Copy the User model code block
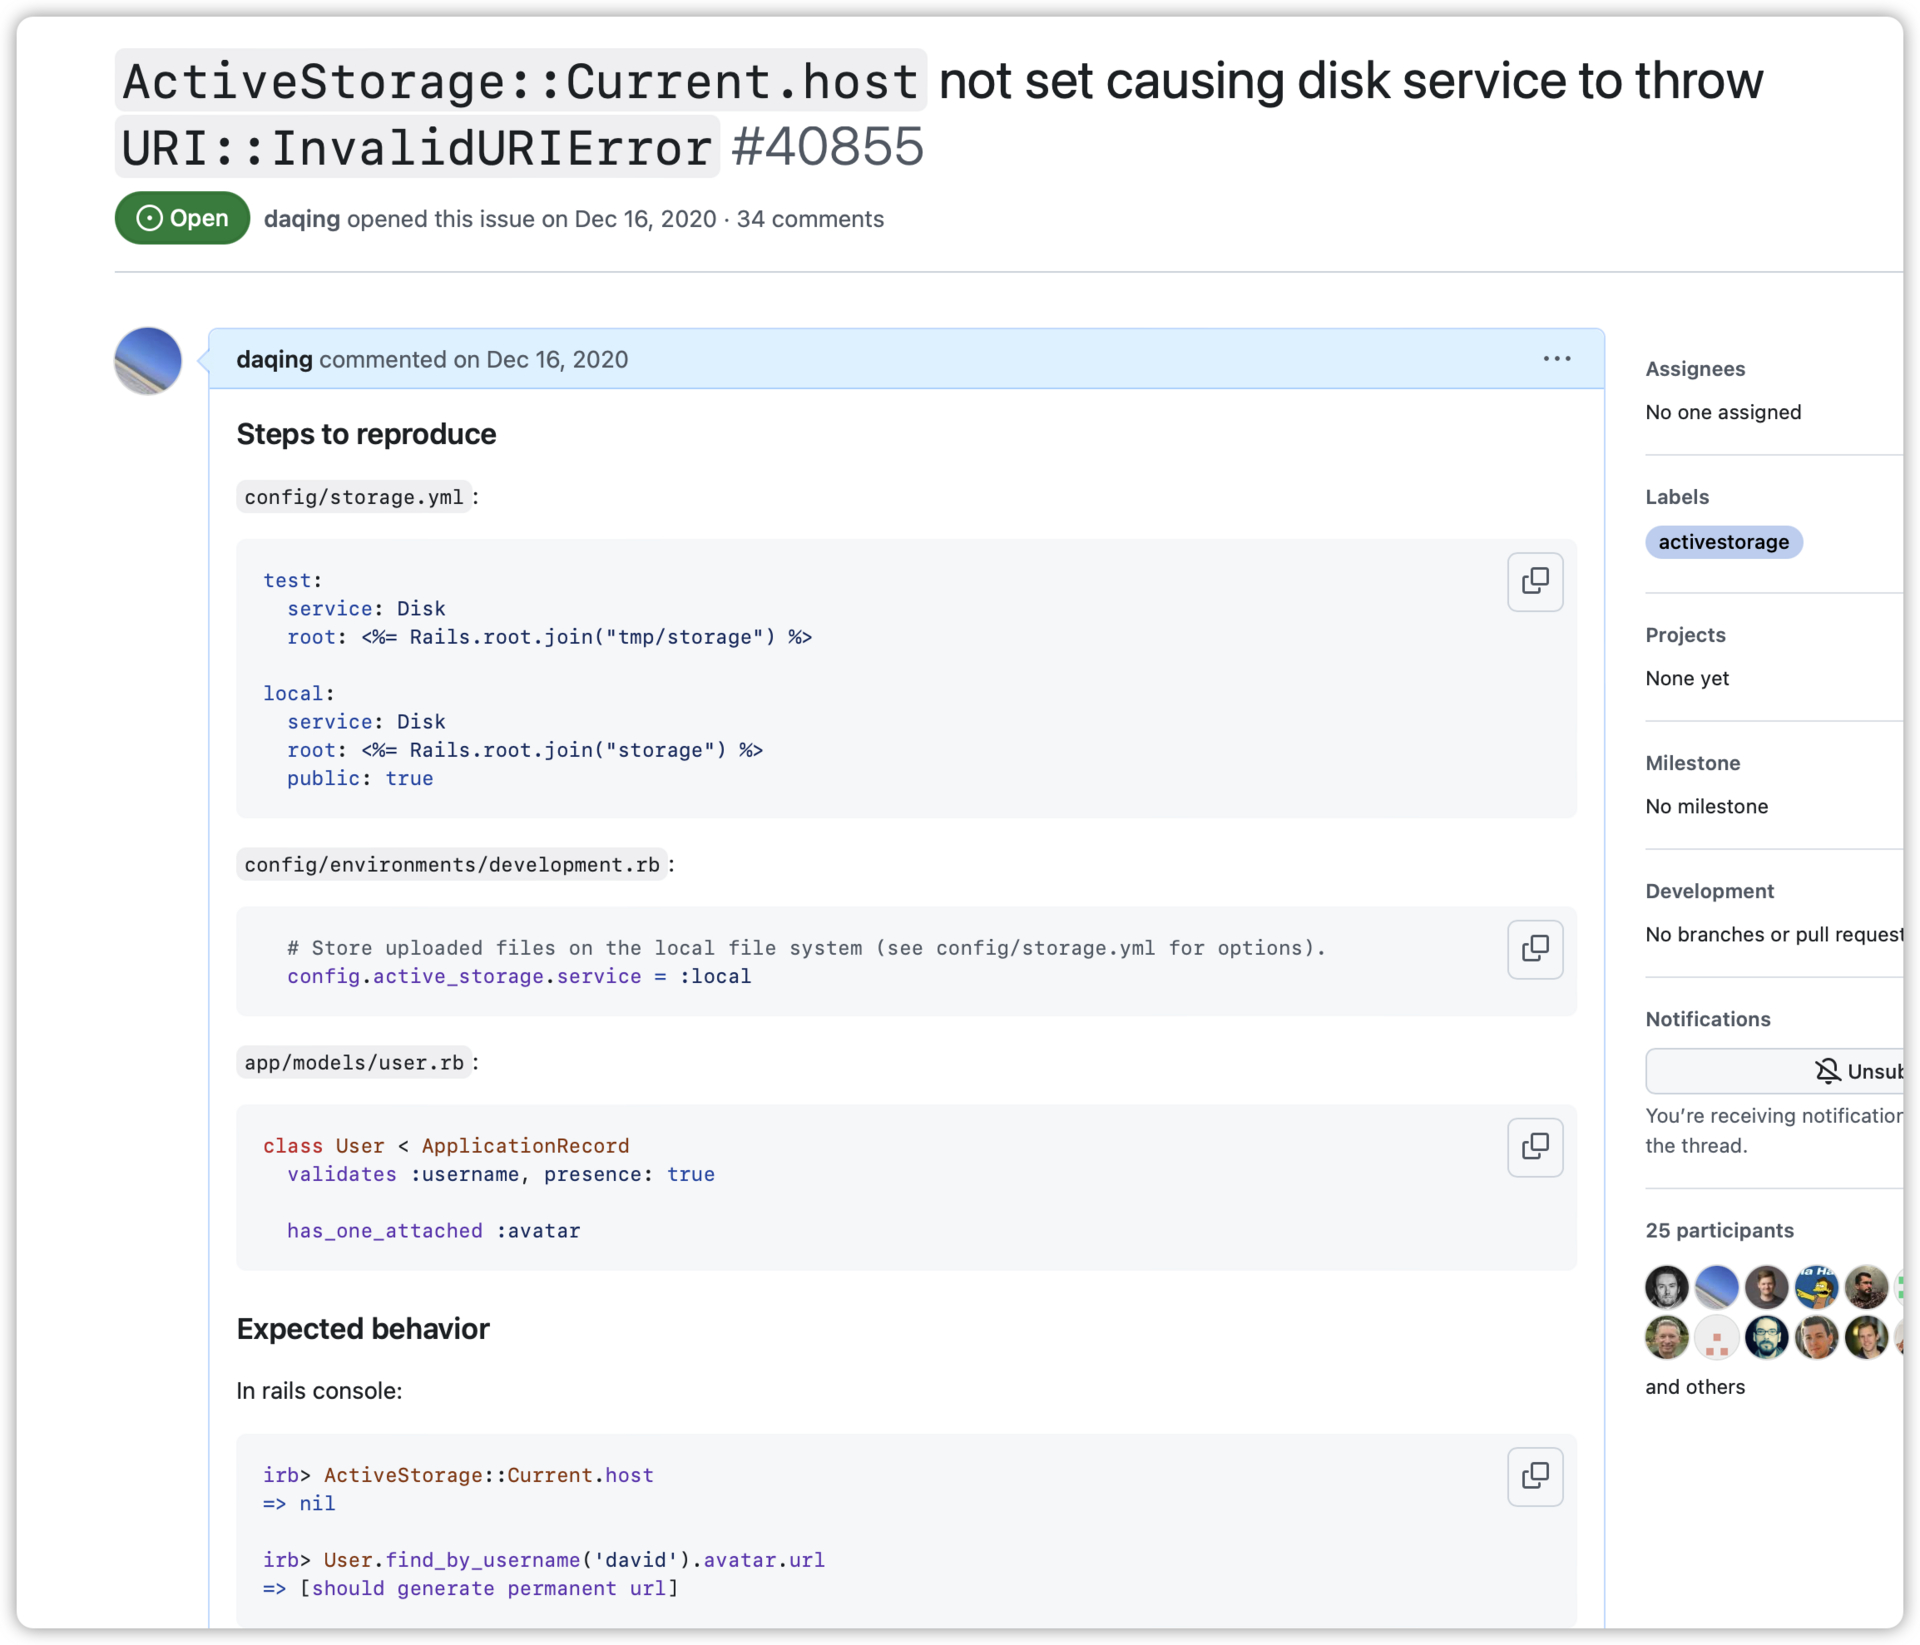 [1535, 1146]
